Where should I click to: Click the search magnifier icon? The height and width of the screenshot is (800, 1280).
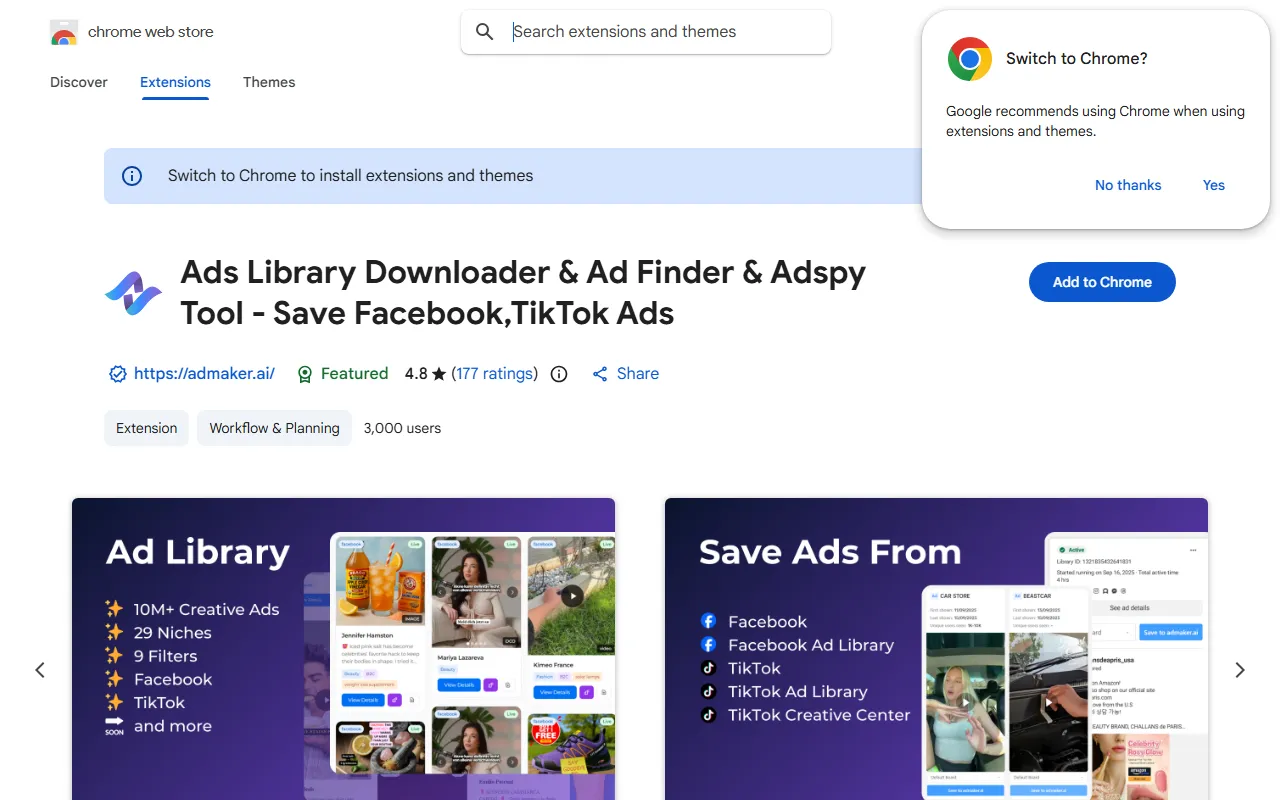click(485, 32)
